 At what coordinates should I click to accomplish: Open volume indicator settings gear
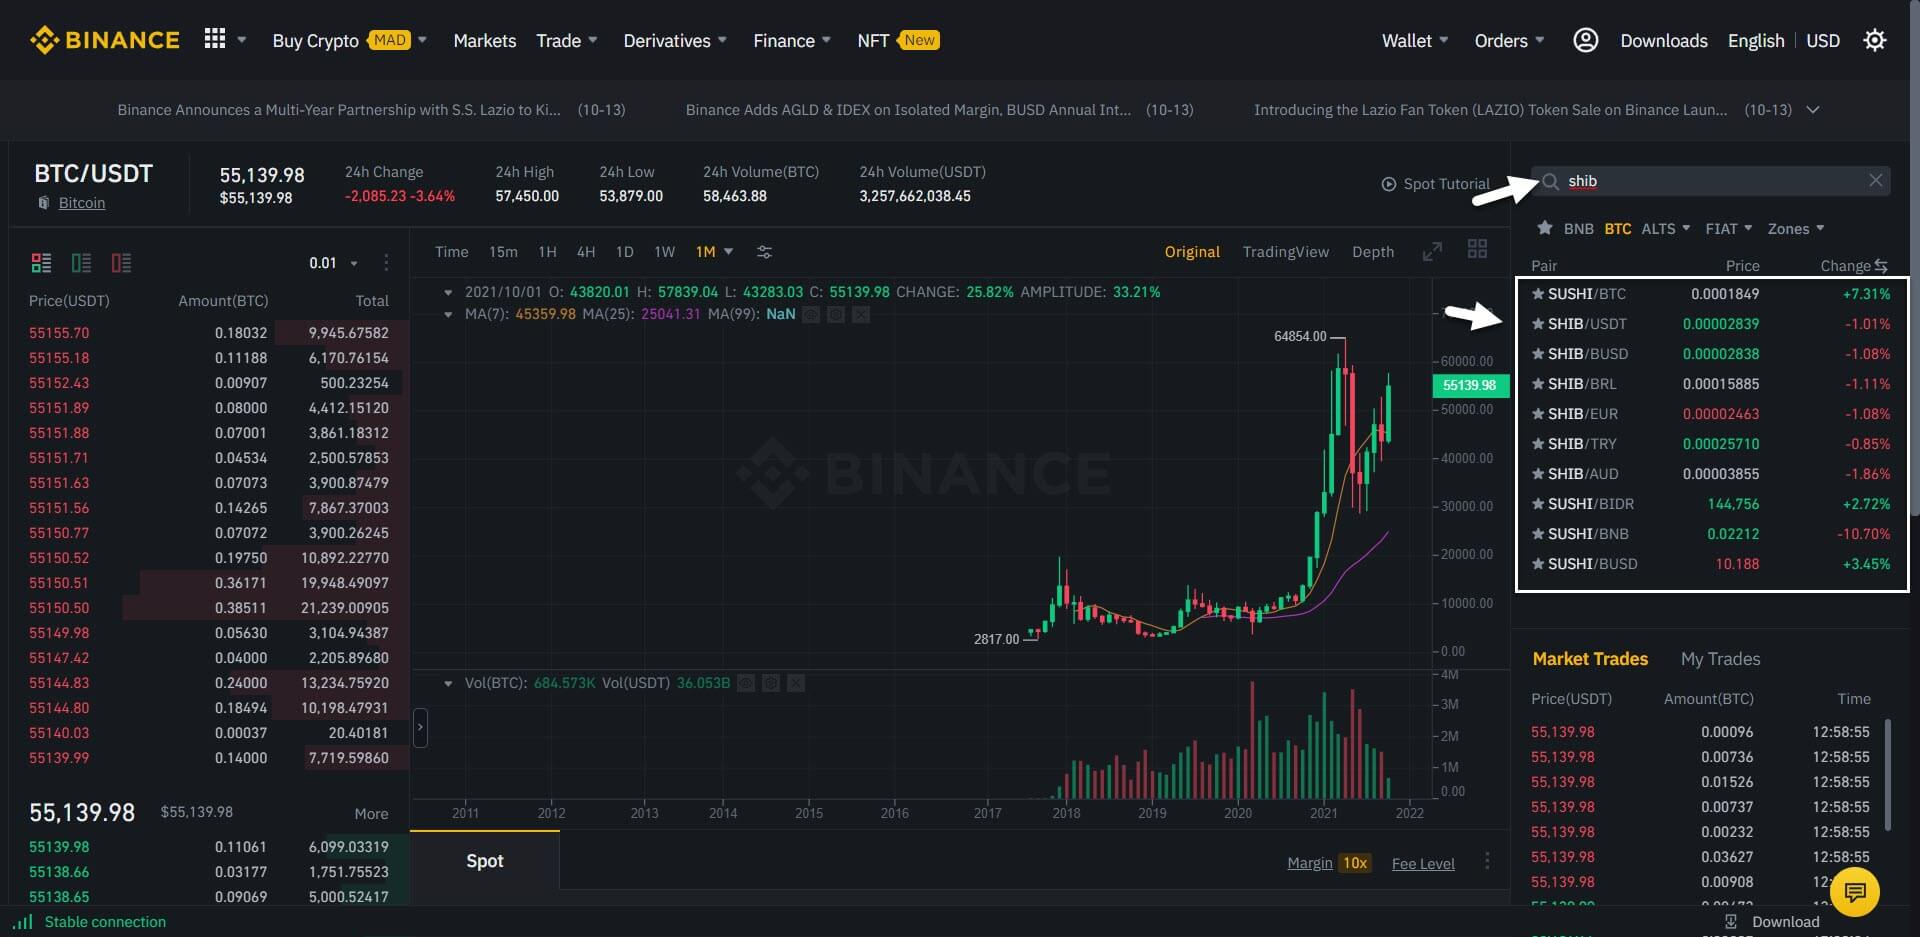point(771,683)
